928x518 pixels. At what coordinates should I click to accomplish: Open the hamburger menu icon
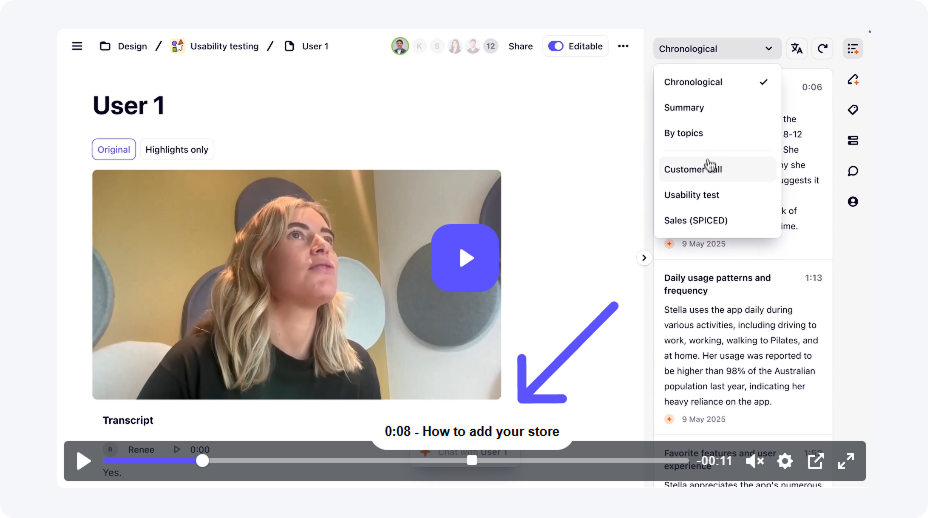pyautogui.click(x=77, y=46)
